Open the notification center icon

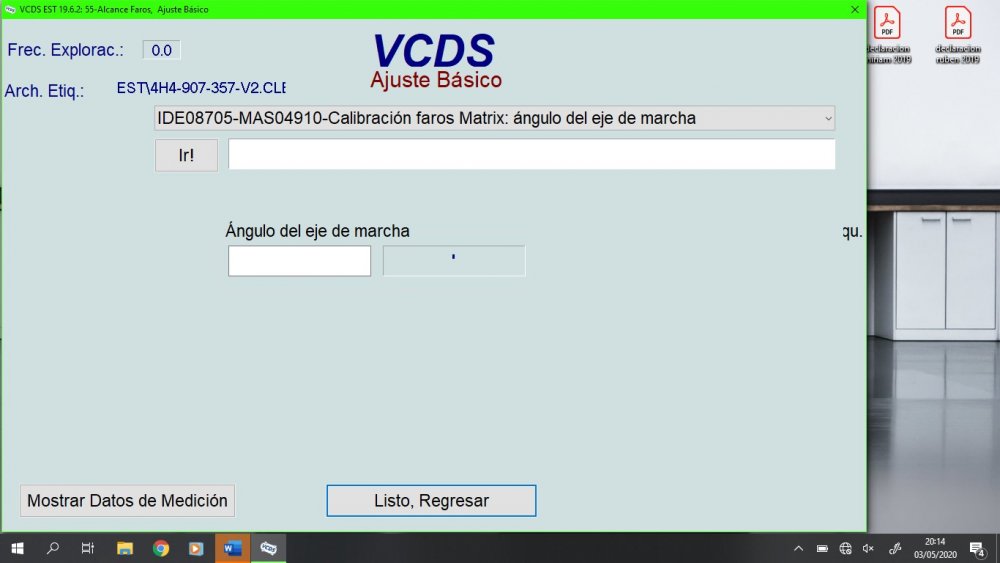point(977,548)
